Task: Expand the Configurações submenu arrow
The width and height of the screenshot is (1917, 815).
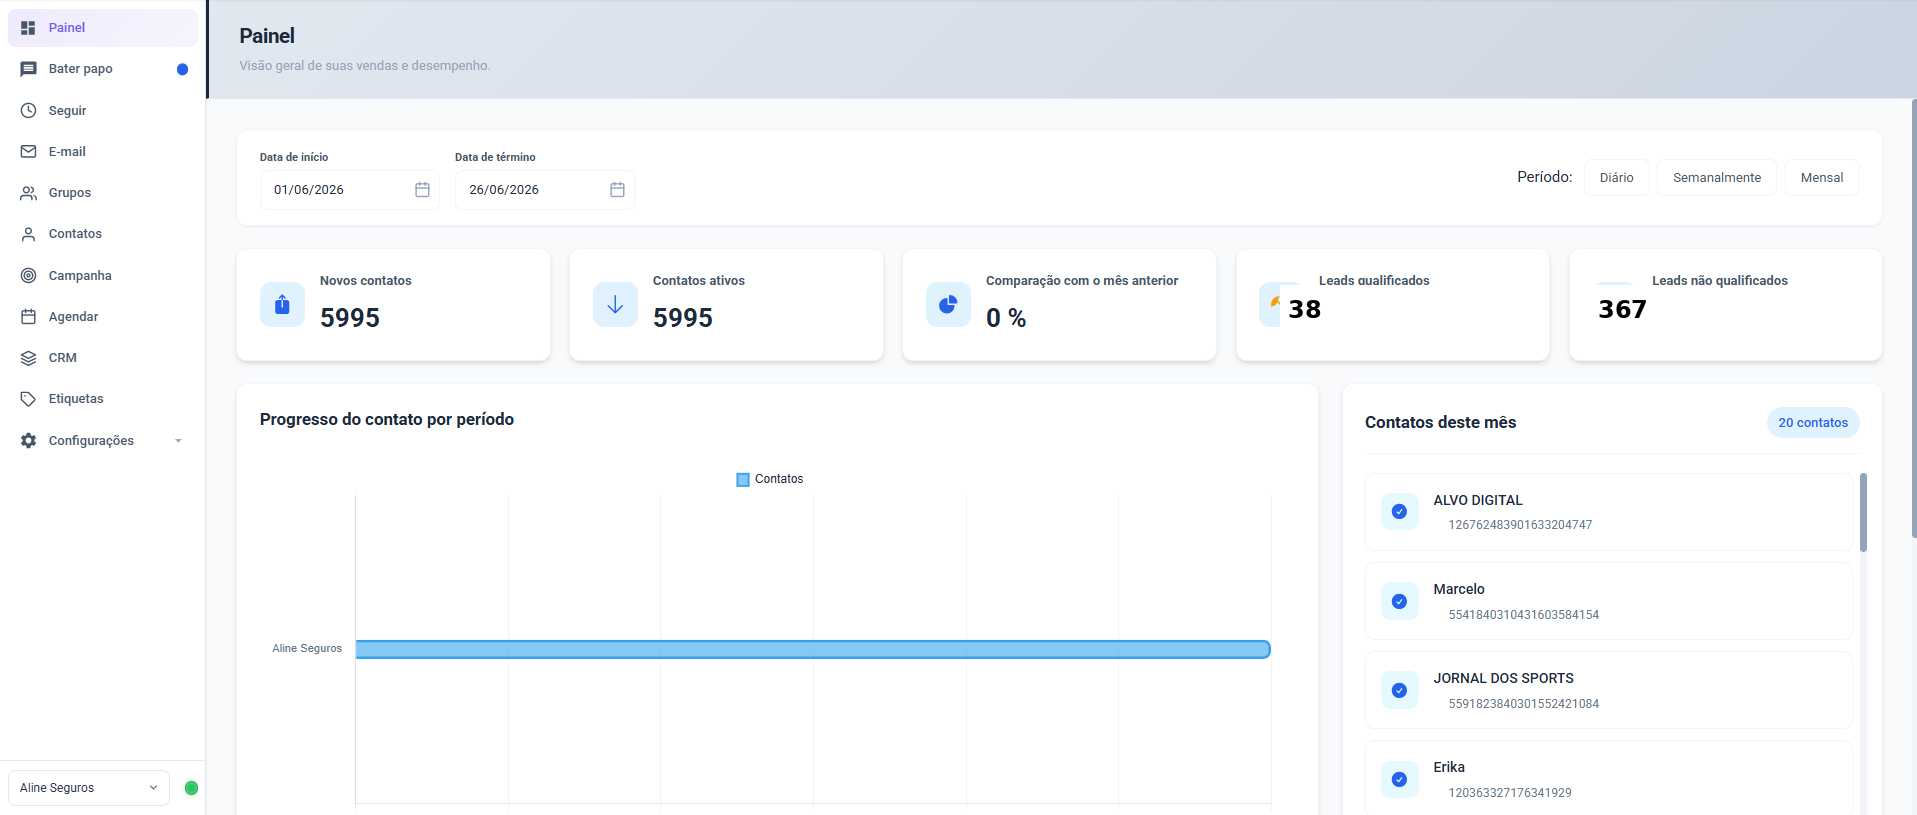Action: click(178, 440)
